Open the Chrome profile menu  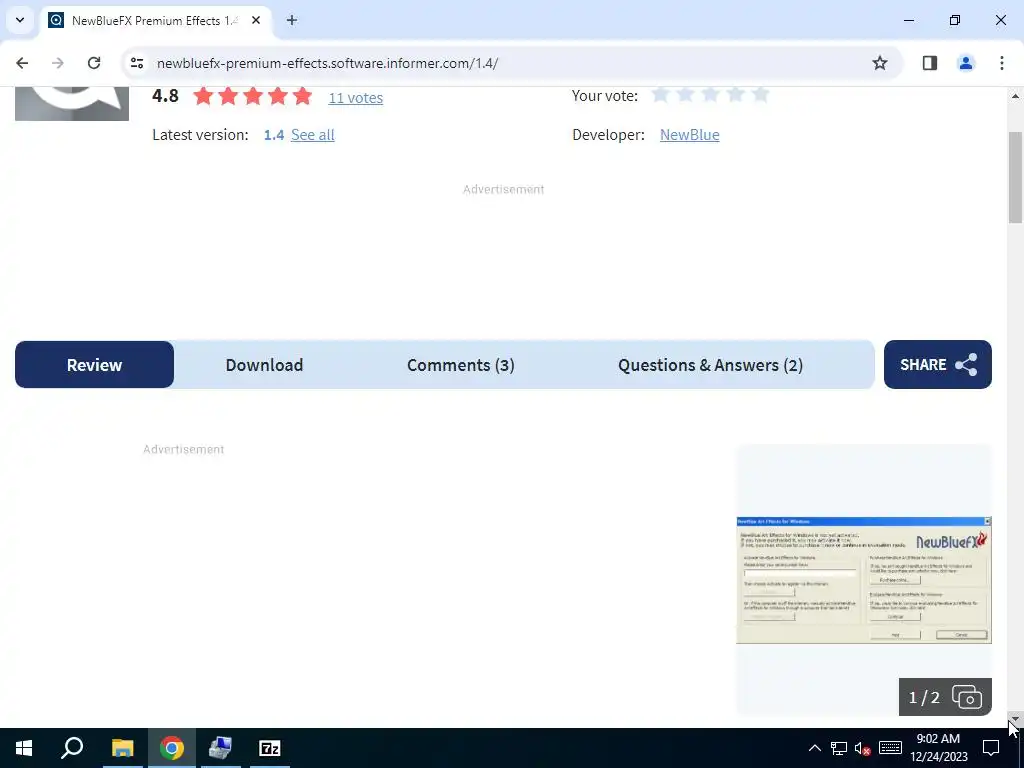[965, 63]
